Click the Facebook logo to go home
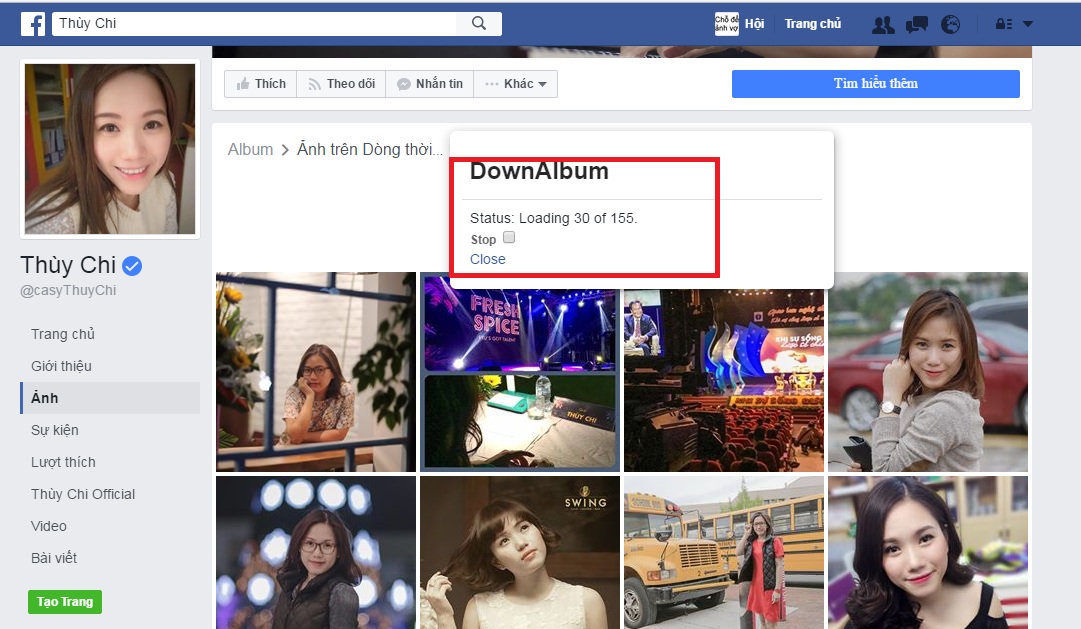The image size is (1081, 629). (32, 22)
